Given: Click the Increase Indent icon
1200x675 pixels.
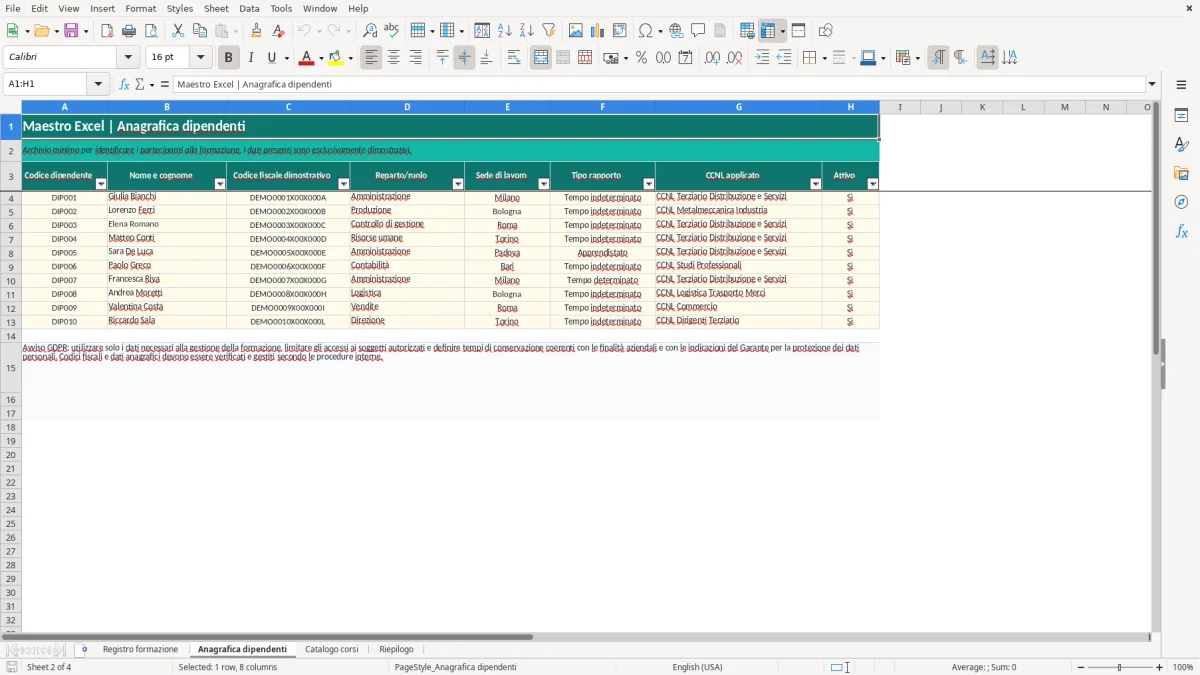Looking at the screenshot, I should (762, 58).
